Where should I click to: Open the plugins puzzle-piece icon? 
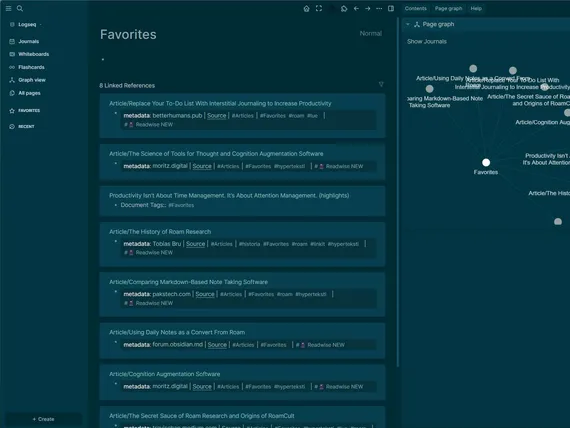pos(344,8)
